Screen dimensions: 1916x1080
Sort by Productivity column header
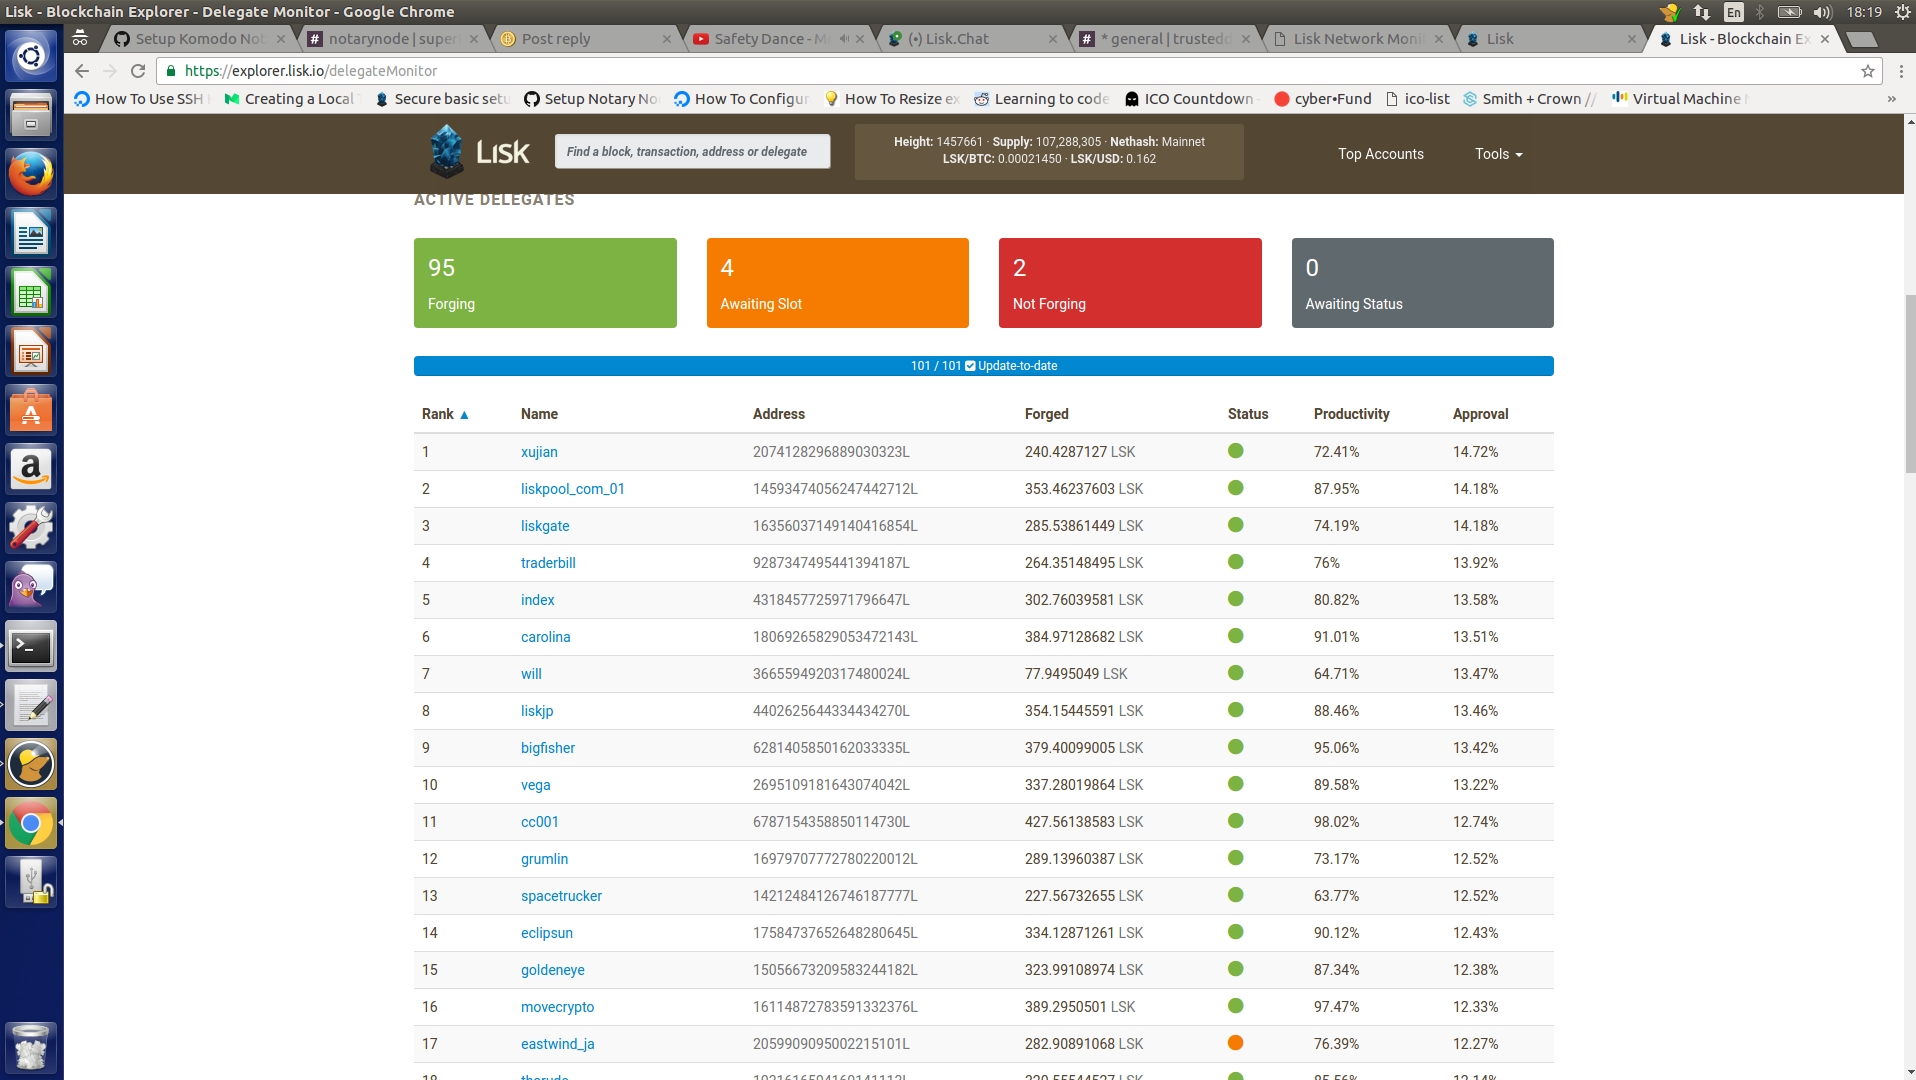[1351, 414]
